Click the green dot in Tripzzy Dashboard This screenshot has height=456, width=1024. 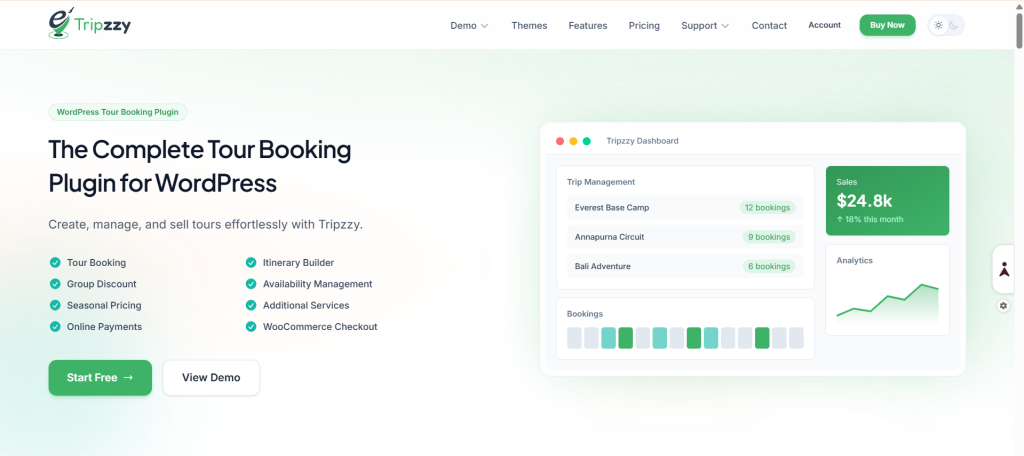click(586, 141)
